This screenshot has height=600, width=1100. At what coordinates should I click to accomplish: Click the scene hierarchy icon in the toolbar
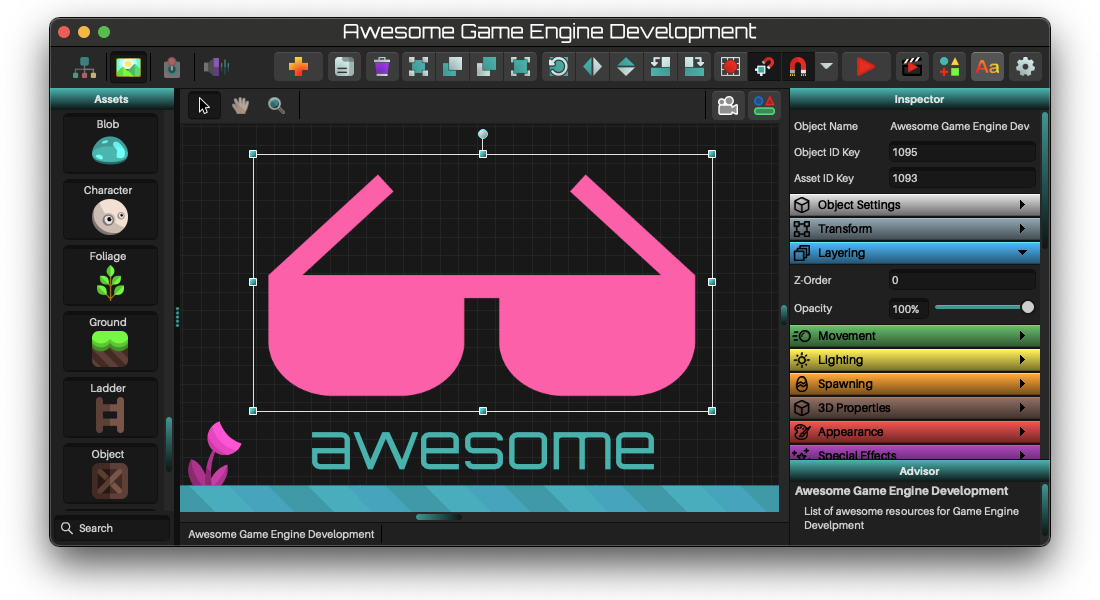pyautogui.click(x=84, y=66)
